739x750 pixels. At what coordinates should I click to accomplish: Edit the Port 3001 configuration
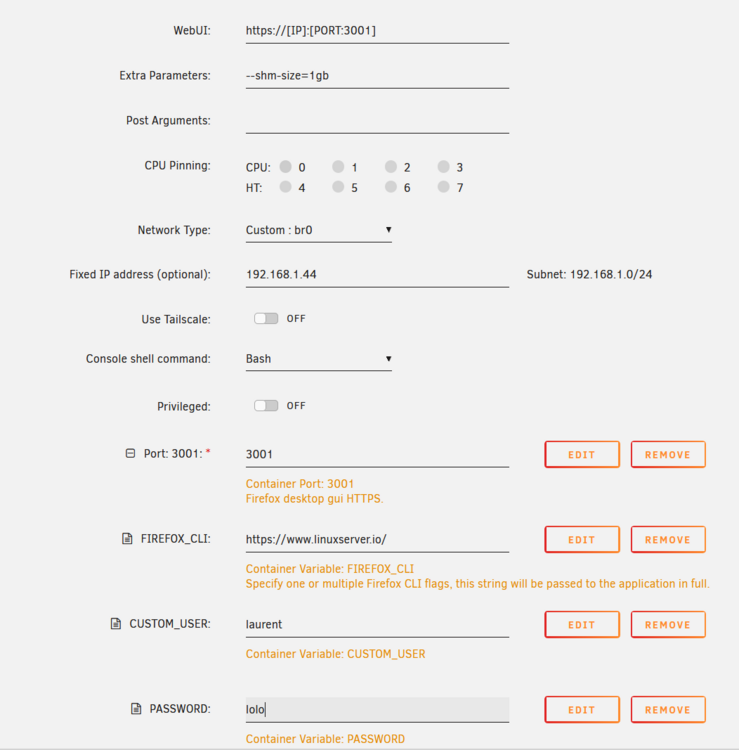pyautogui.click(x=582, y=454)
